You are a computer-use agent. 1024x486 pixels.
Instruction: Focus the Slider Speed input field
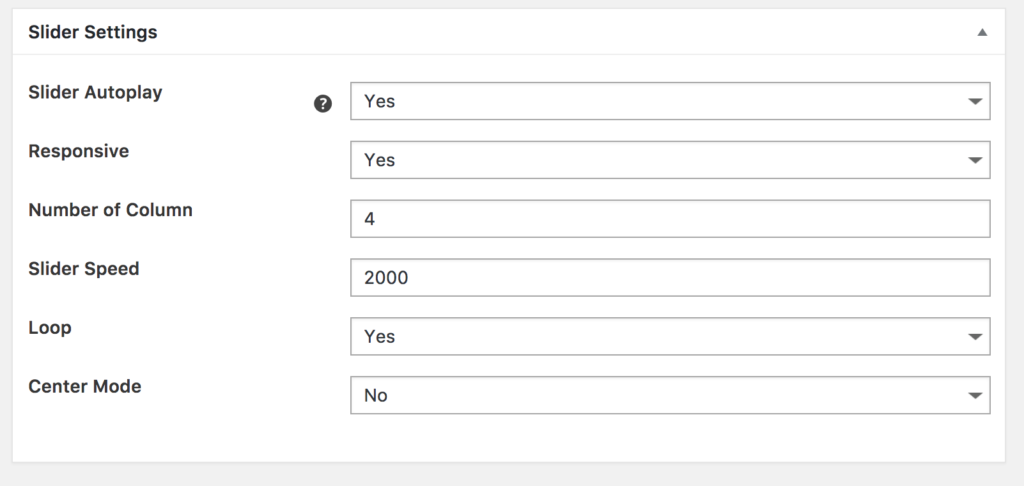670,278
